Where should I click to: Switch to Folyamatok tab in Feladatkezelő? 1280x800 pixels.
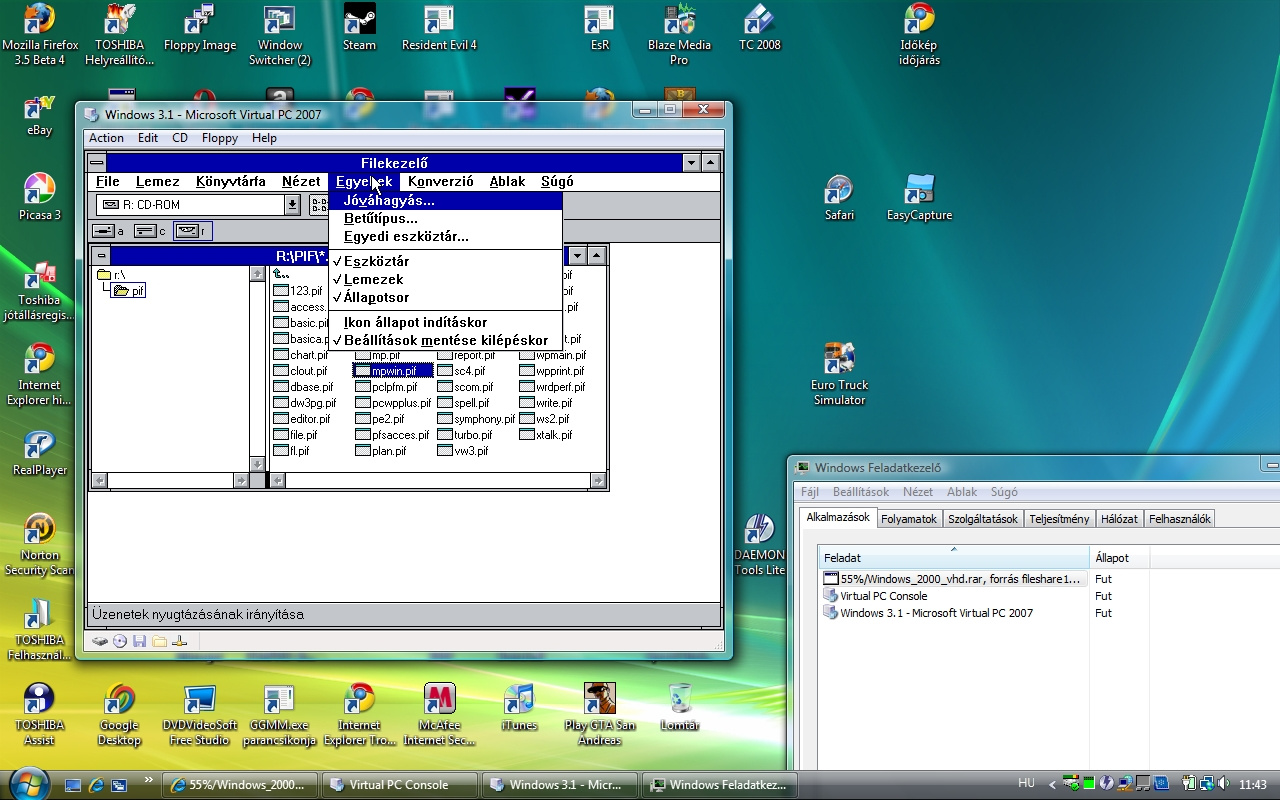(909, 519)
